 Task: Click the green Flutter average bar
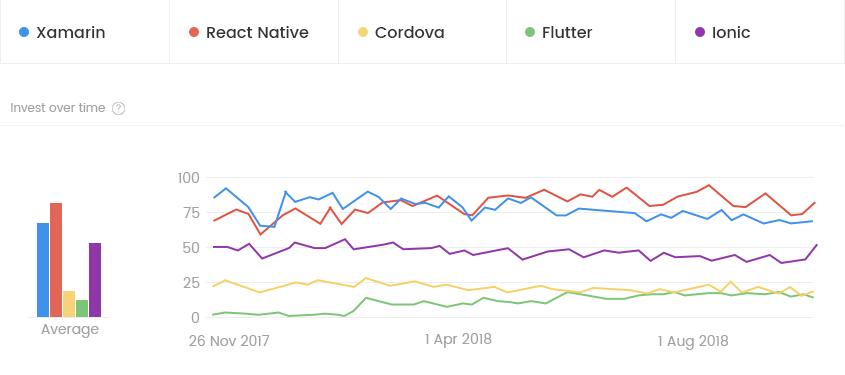[82, 308]
